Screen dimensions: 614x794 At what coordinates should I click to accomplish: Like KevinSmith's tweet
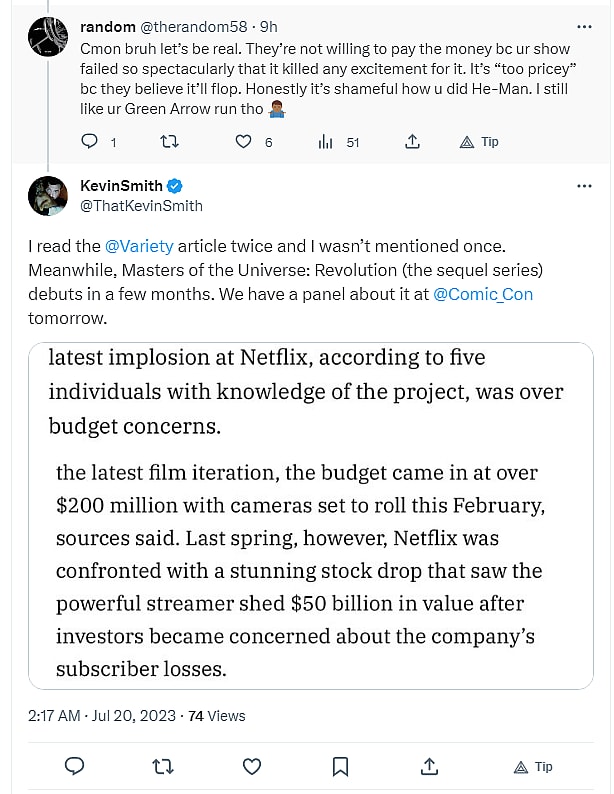pyautogui.click(x=252, y=767)
